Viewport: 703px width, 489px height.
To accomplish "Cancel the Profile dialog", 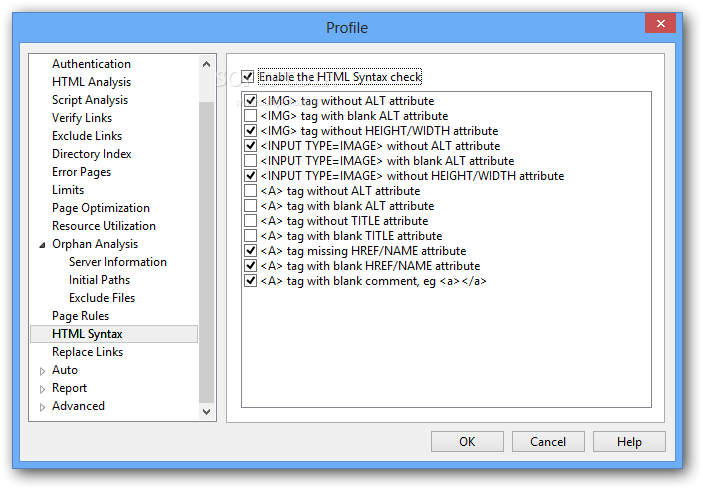I will pos(548,441).
